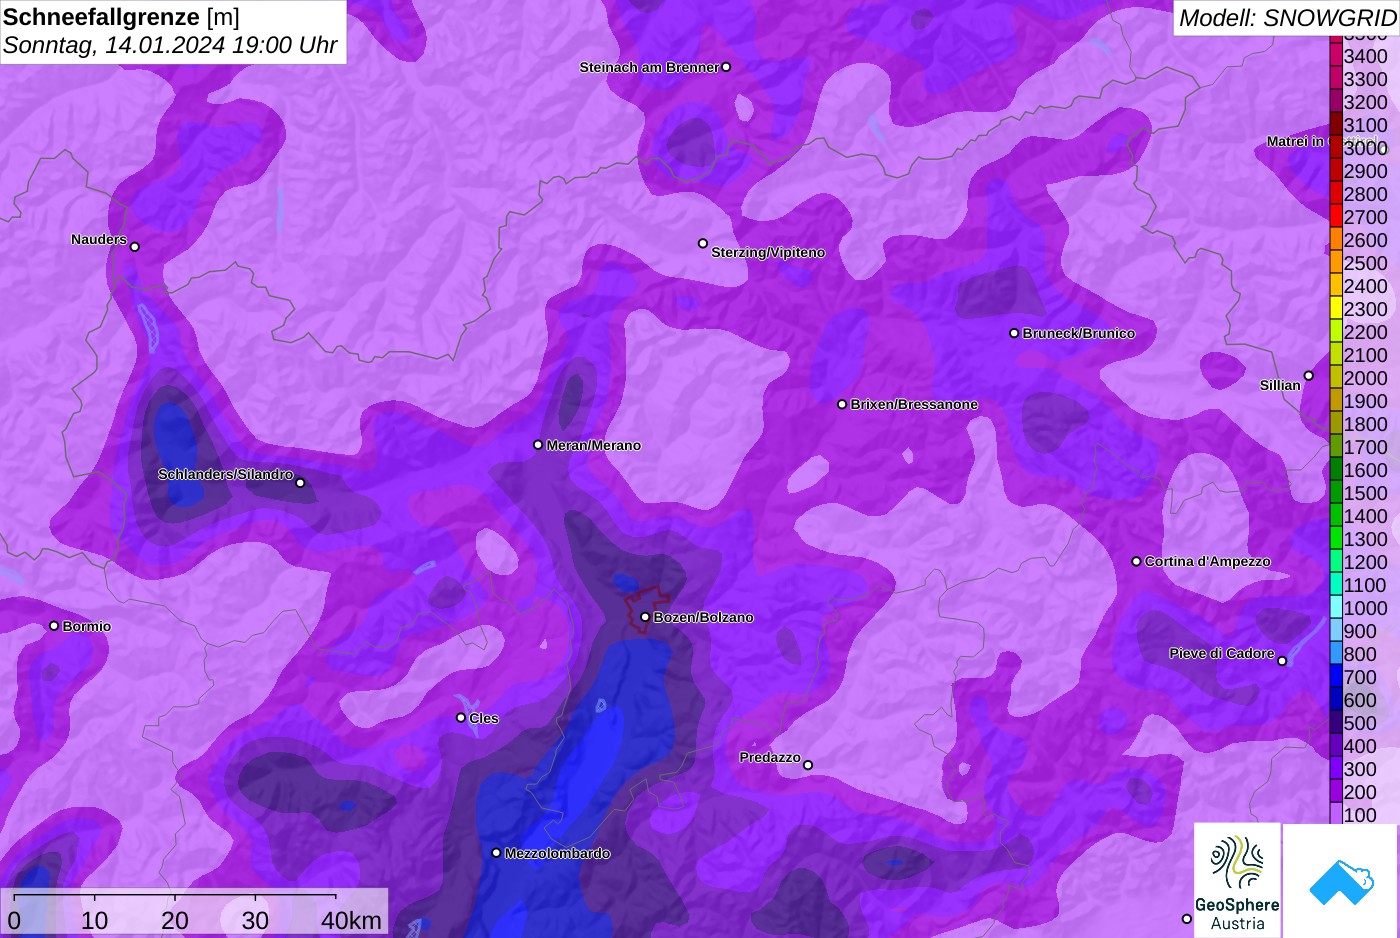Select the 1500 m green legend swatch
The image size is (1400, 938).
pos(1335,493)
